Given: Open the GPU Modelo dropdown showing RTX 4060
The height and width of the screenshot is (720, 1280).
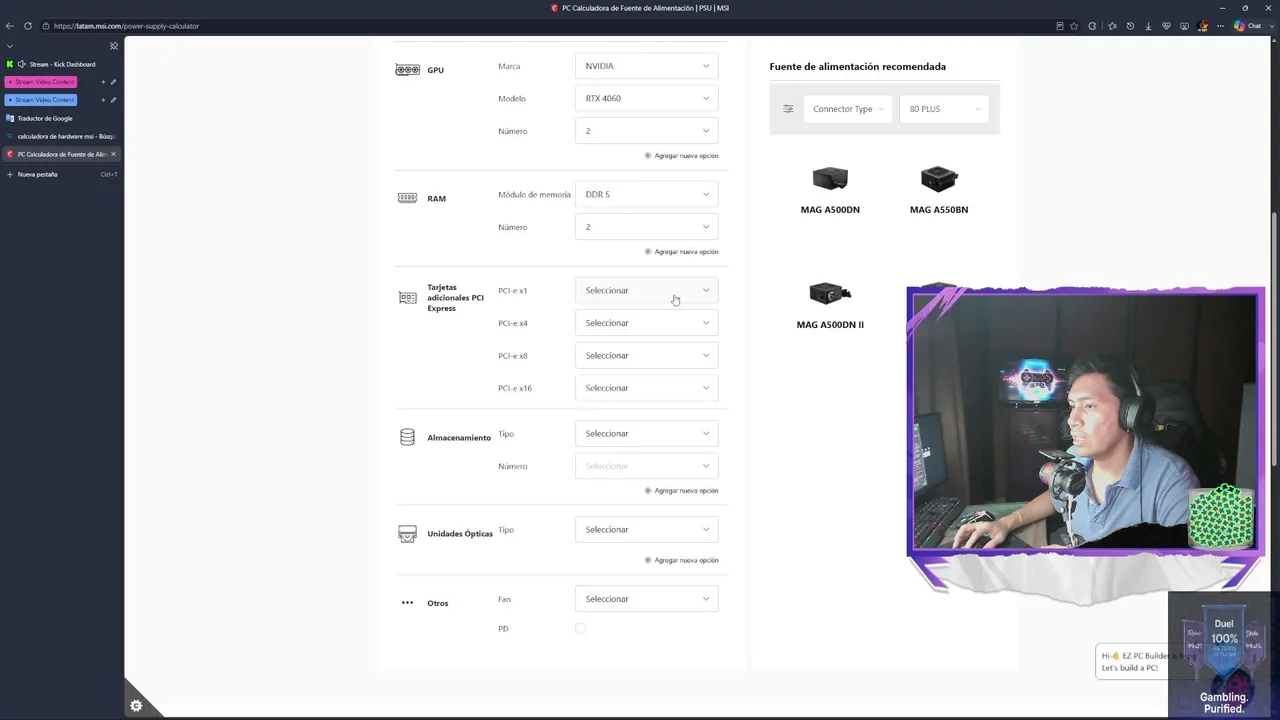Looking at the screenshot, I should click(x=646, y=98).
